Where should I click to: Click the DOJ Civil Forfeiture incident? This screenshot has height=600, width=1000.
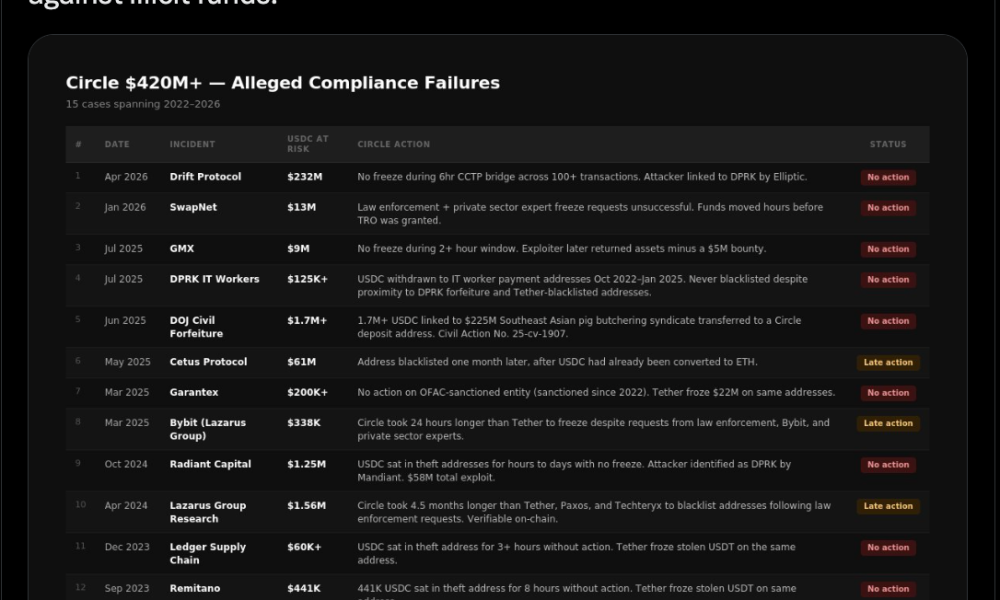[x=196, y=327]
